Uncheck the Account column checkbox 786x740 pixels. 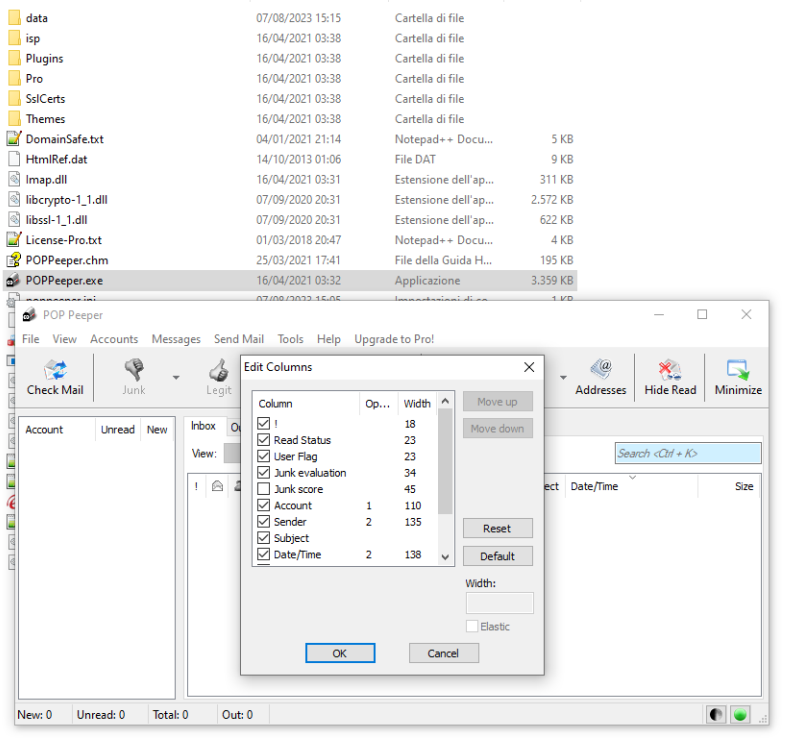[x=264, y=505]
